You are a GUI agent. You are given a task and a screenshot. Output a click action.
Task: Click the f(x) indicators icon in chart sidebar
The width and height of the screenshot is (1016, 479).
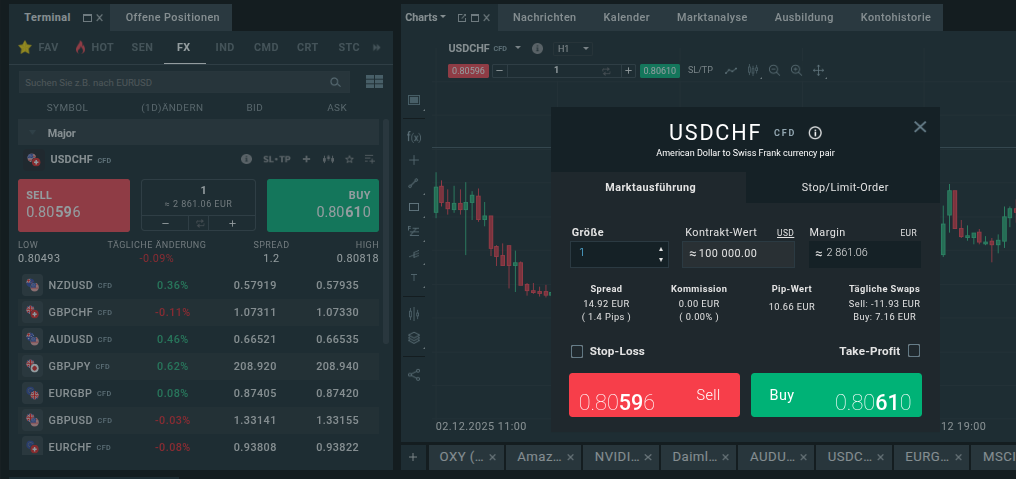tap(414, 136)
